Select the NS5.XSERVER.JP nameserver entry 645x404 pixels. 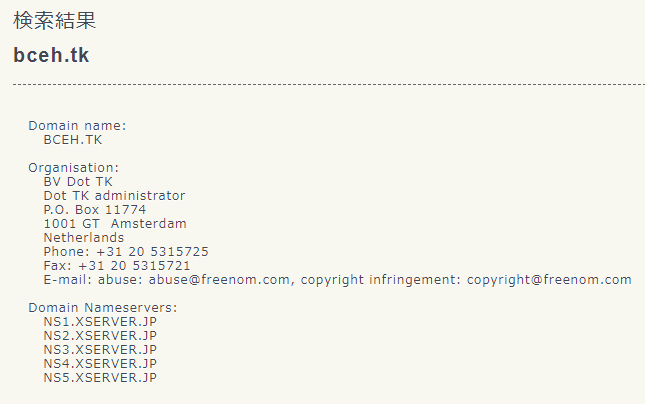click(x=100, y=378)
